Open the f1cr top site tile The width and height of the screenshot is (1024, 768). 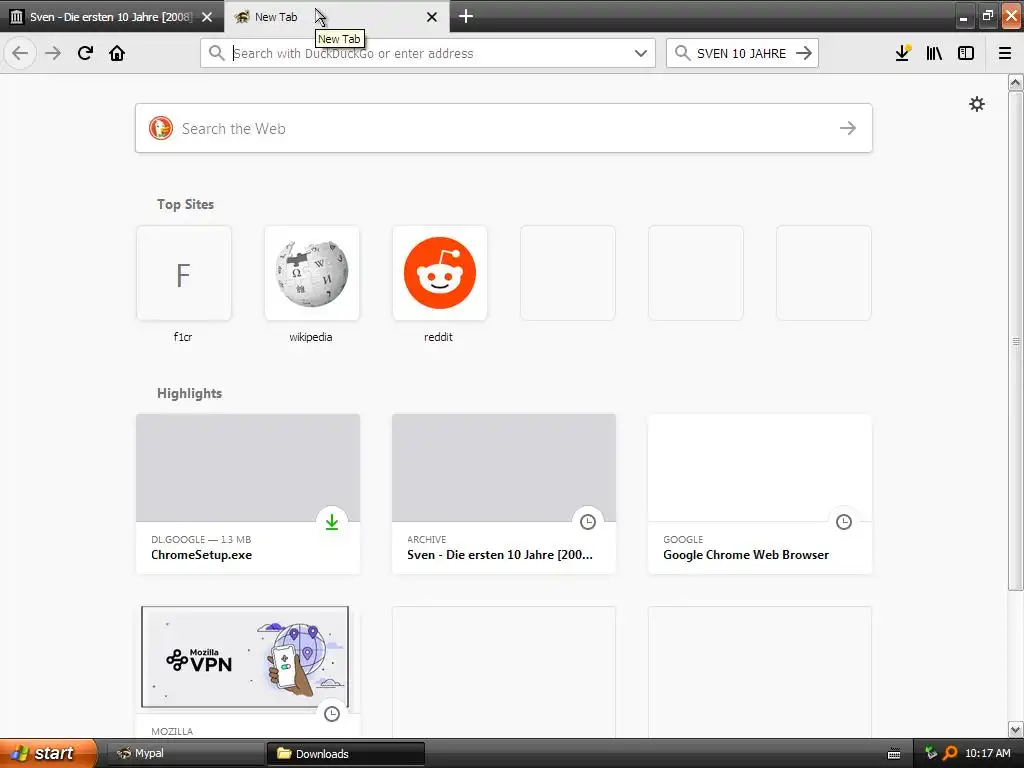(x=184, y=273)
